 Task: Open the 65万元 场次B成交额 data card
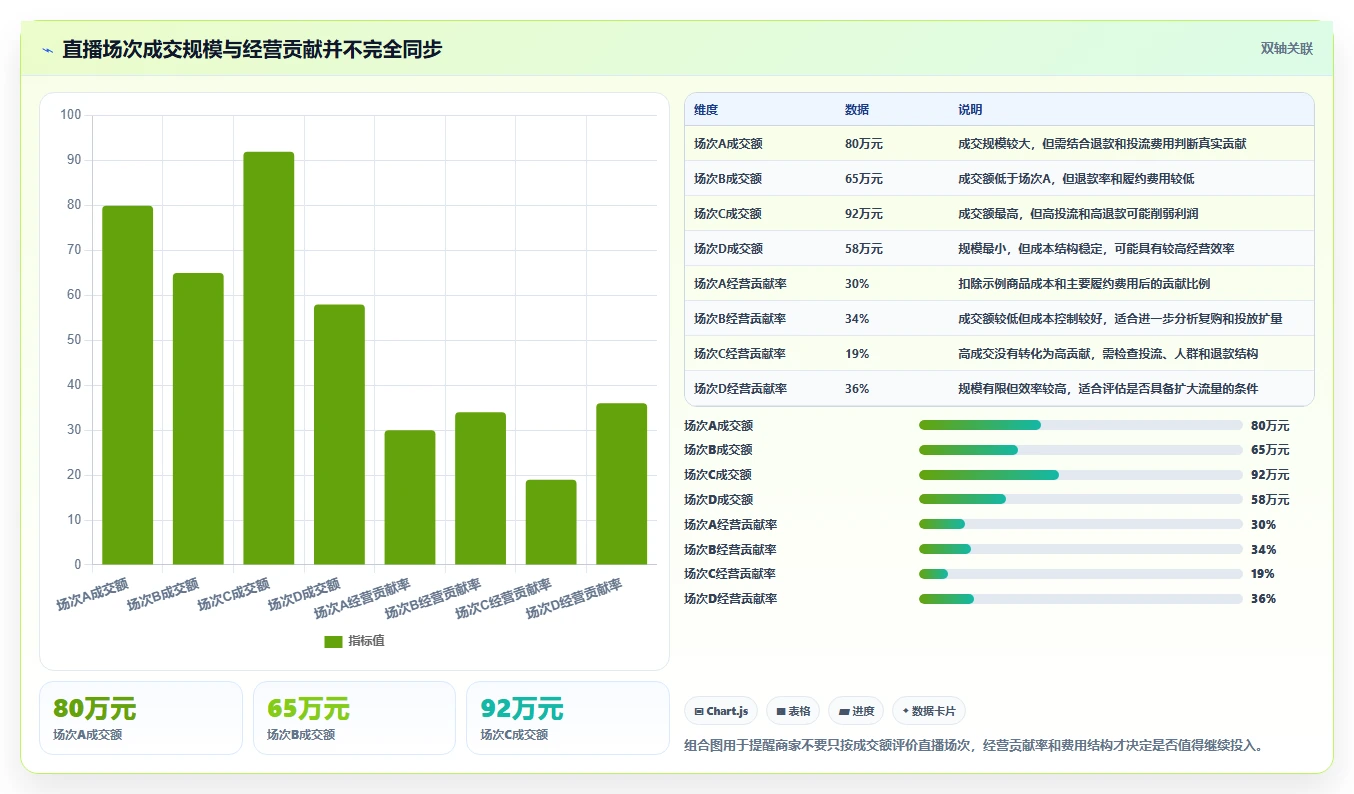coord(354,718)
